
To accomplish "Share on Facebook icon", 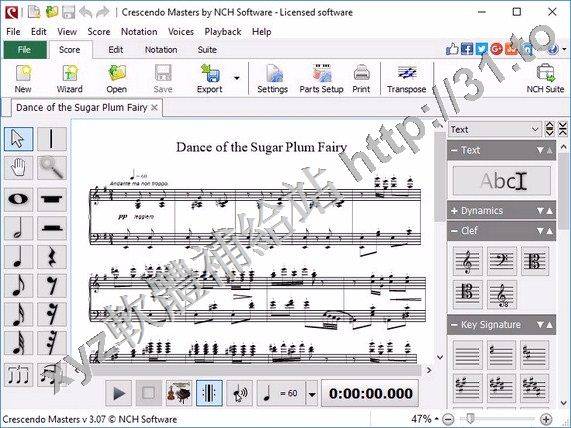I will 467,49.
